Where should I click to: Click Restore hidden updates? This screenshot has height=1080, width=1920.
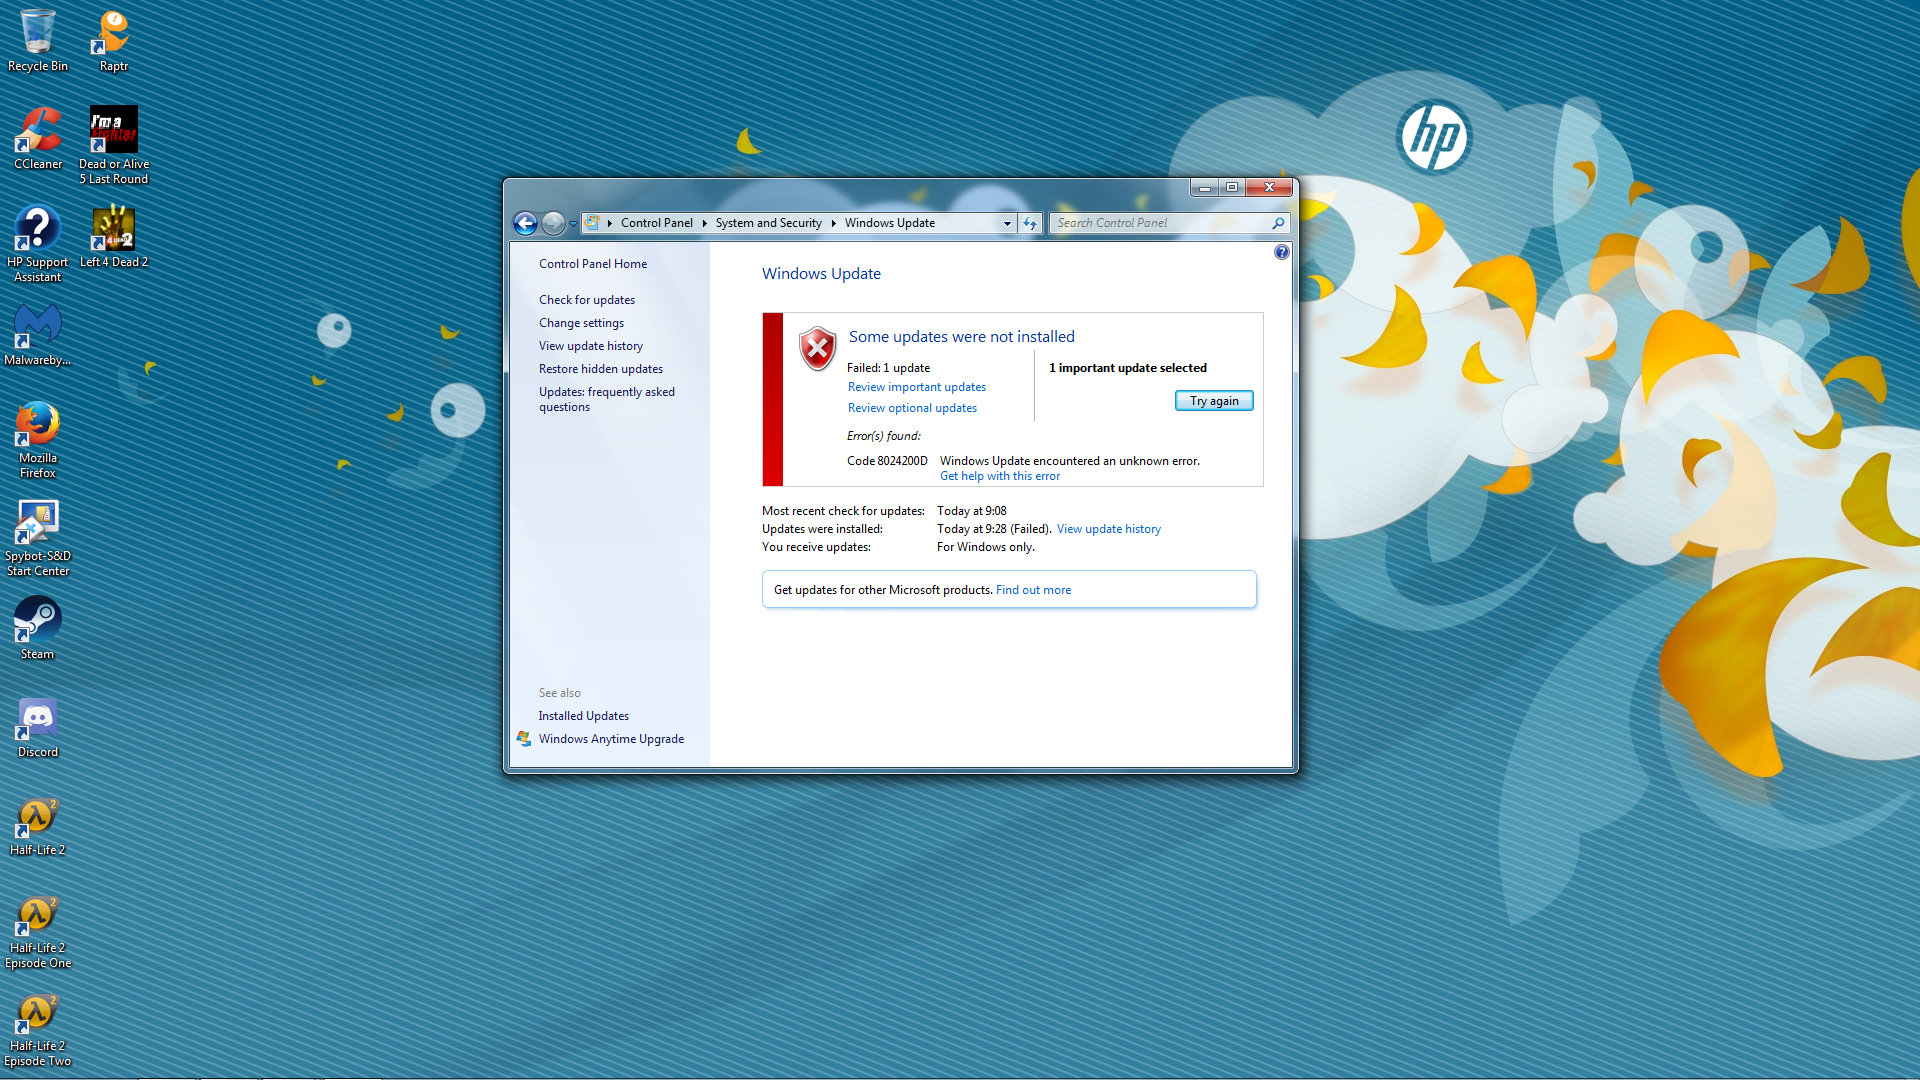click(600, 369)
